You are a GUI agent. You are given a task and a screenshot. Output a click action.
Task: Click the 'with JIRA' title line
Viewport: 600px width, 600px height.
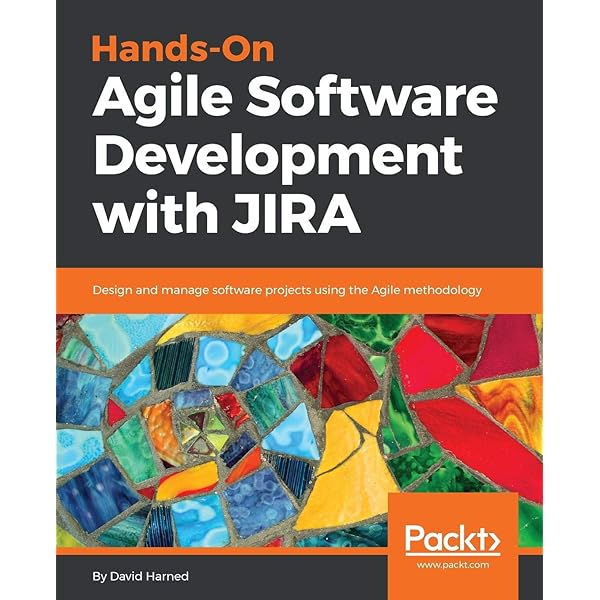(227, 212)
